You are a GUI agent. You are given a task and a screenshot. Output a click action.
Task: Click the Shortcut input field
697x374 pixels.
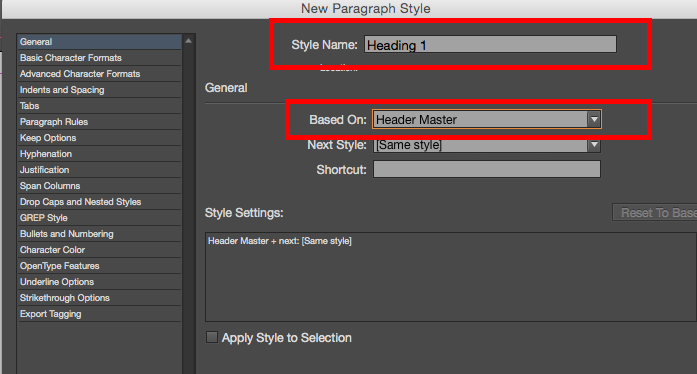tap(487, 169)
